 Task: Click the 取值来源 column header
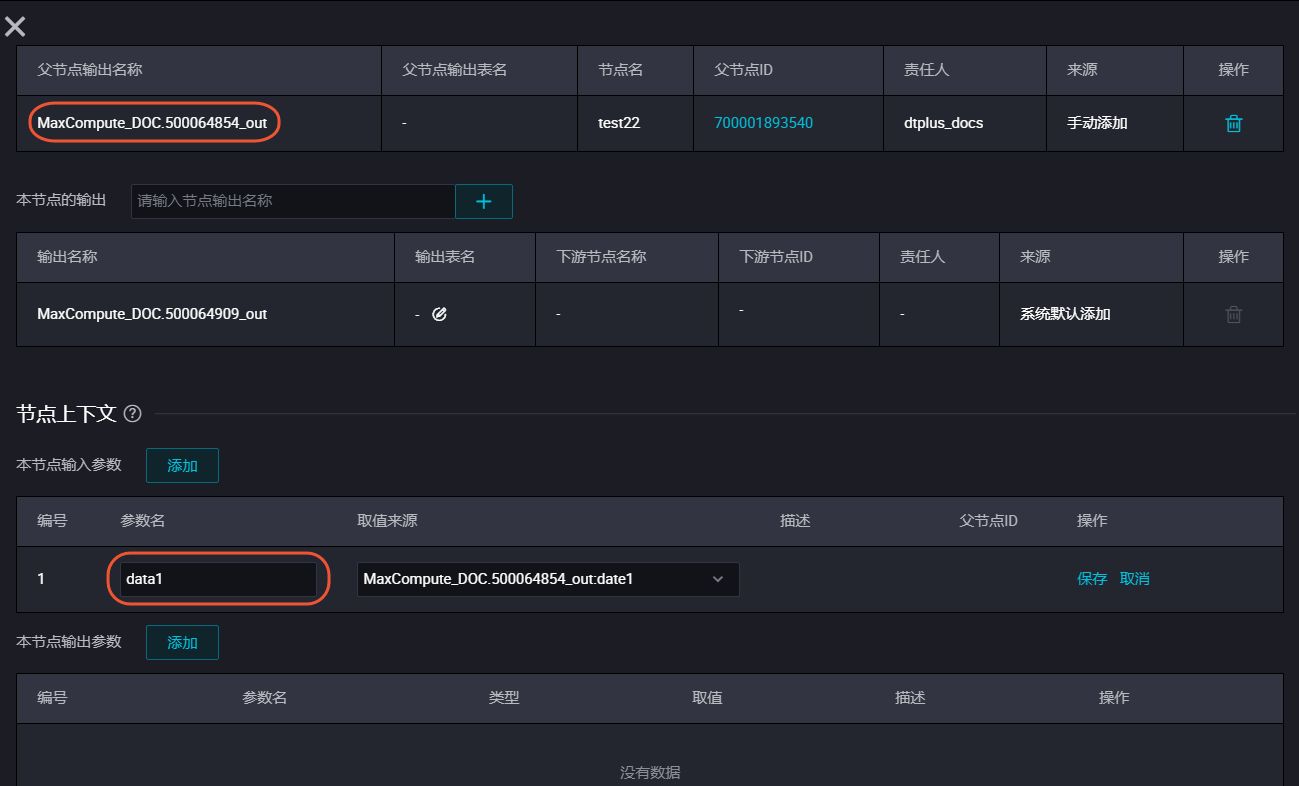pos(387,521)
